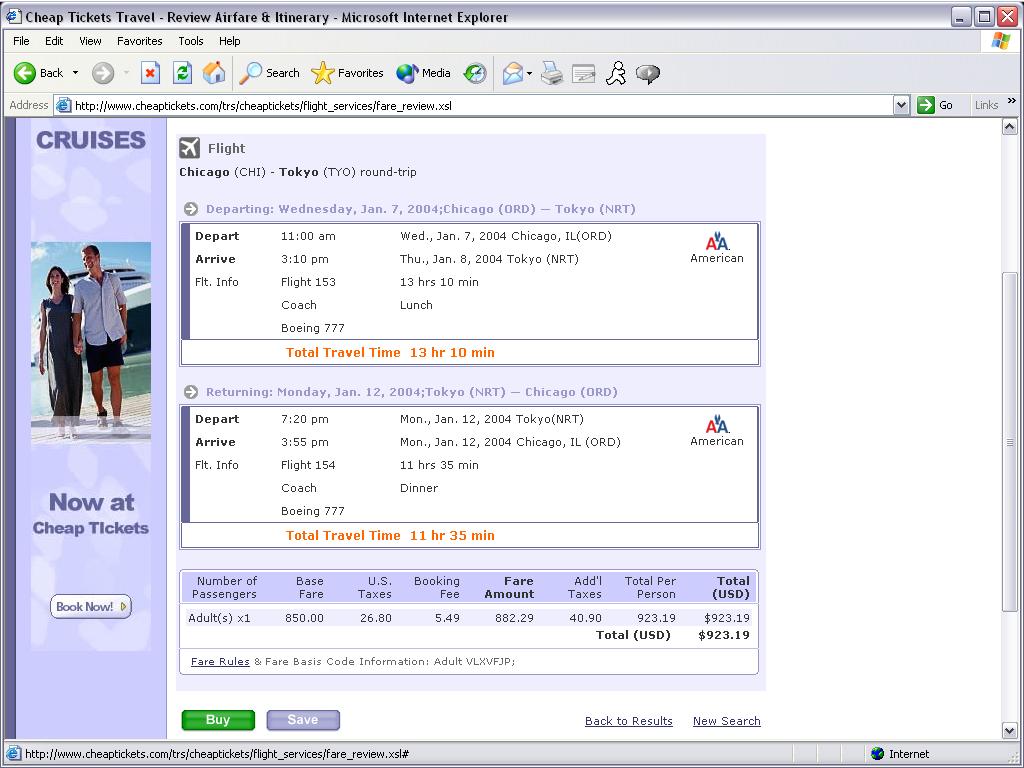1024x768 pixels.
Task: Follow the Back to Results link
Action: click(x=628, y=721)
